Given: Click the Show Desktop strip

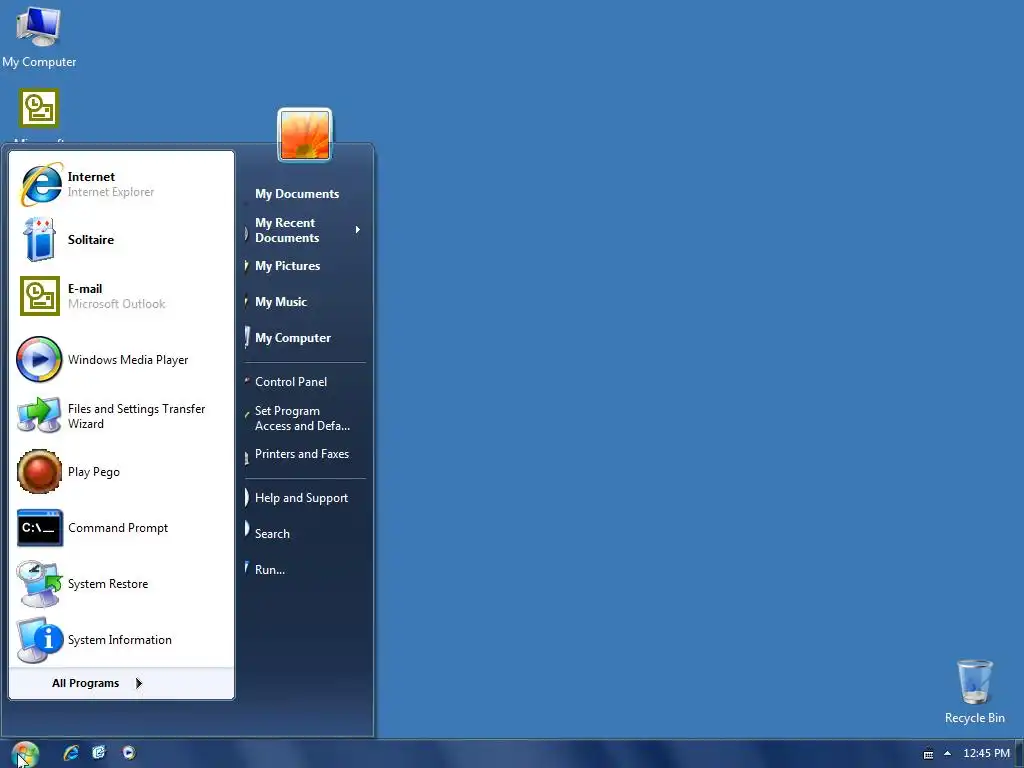Looking at the screenshot, I should coord(1019,754).
